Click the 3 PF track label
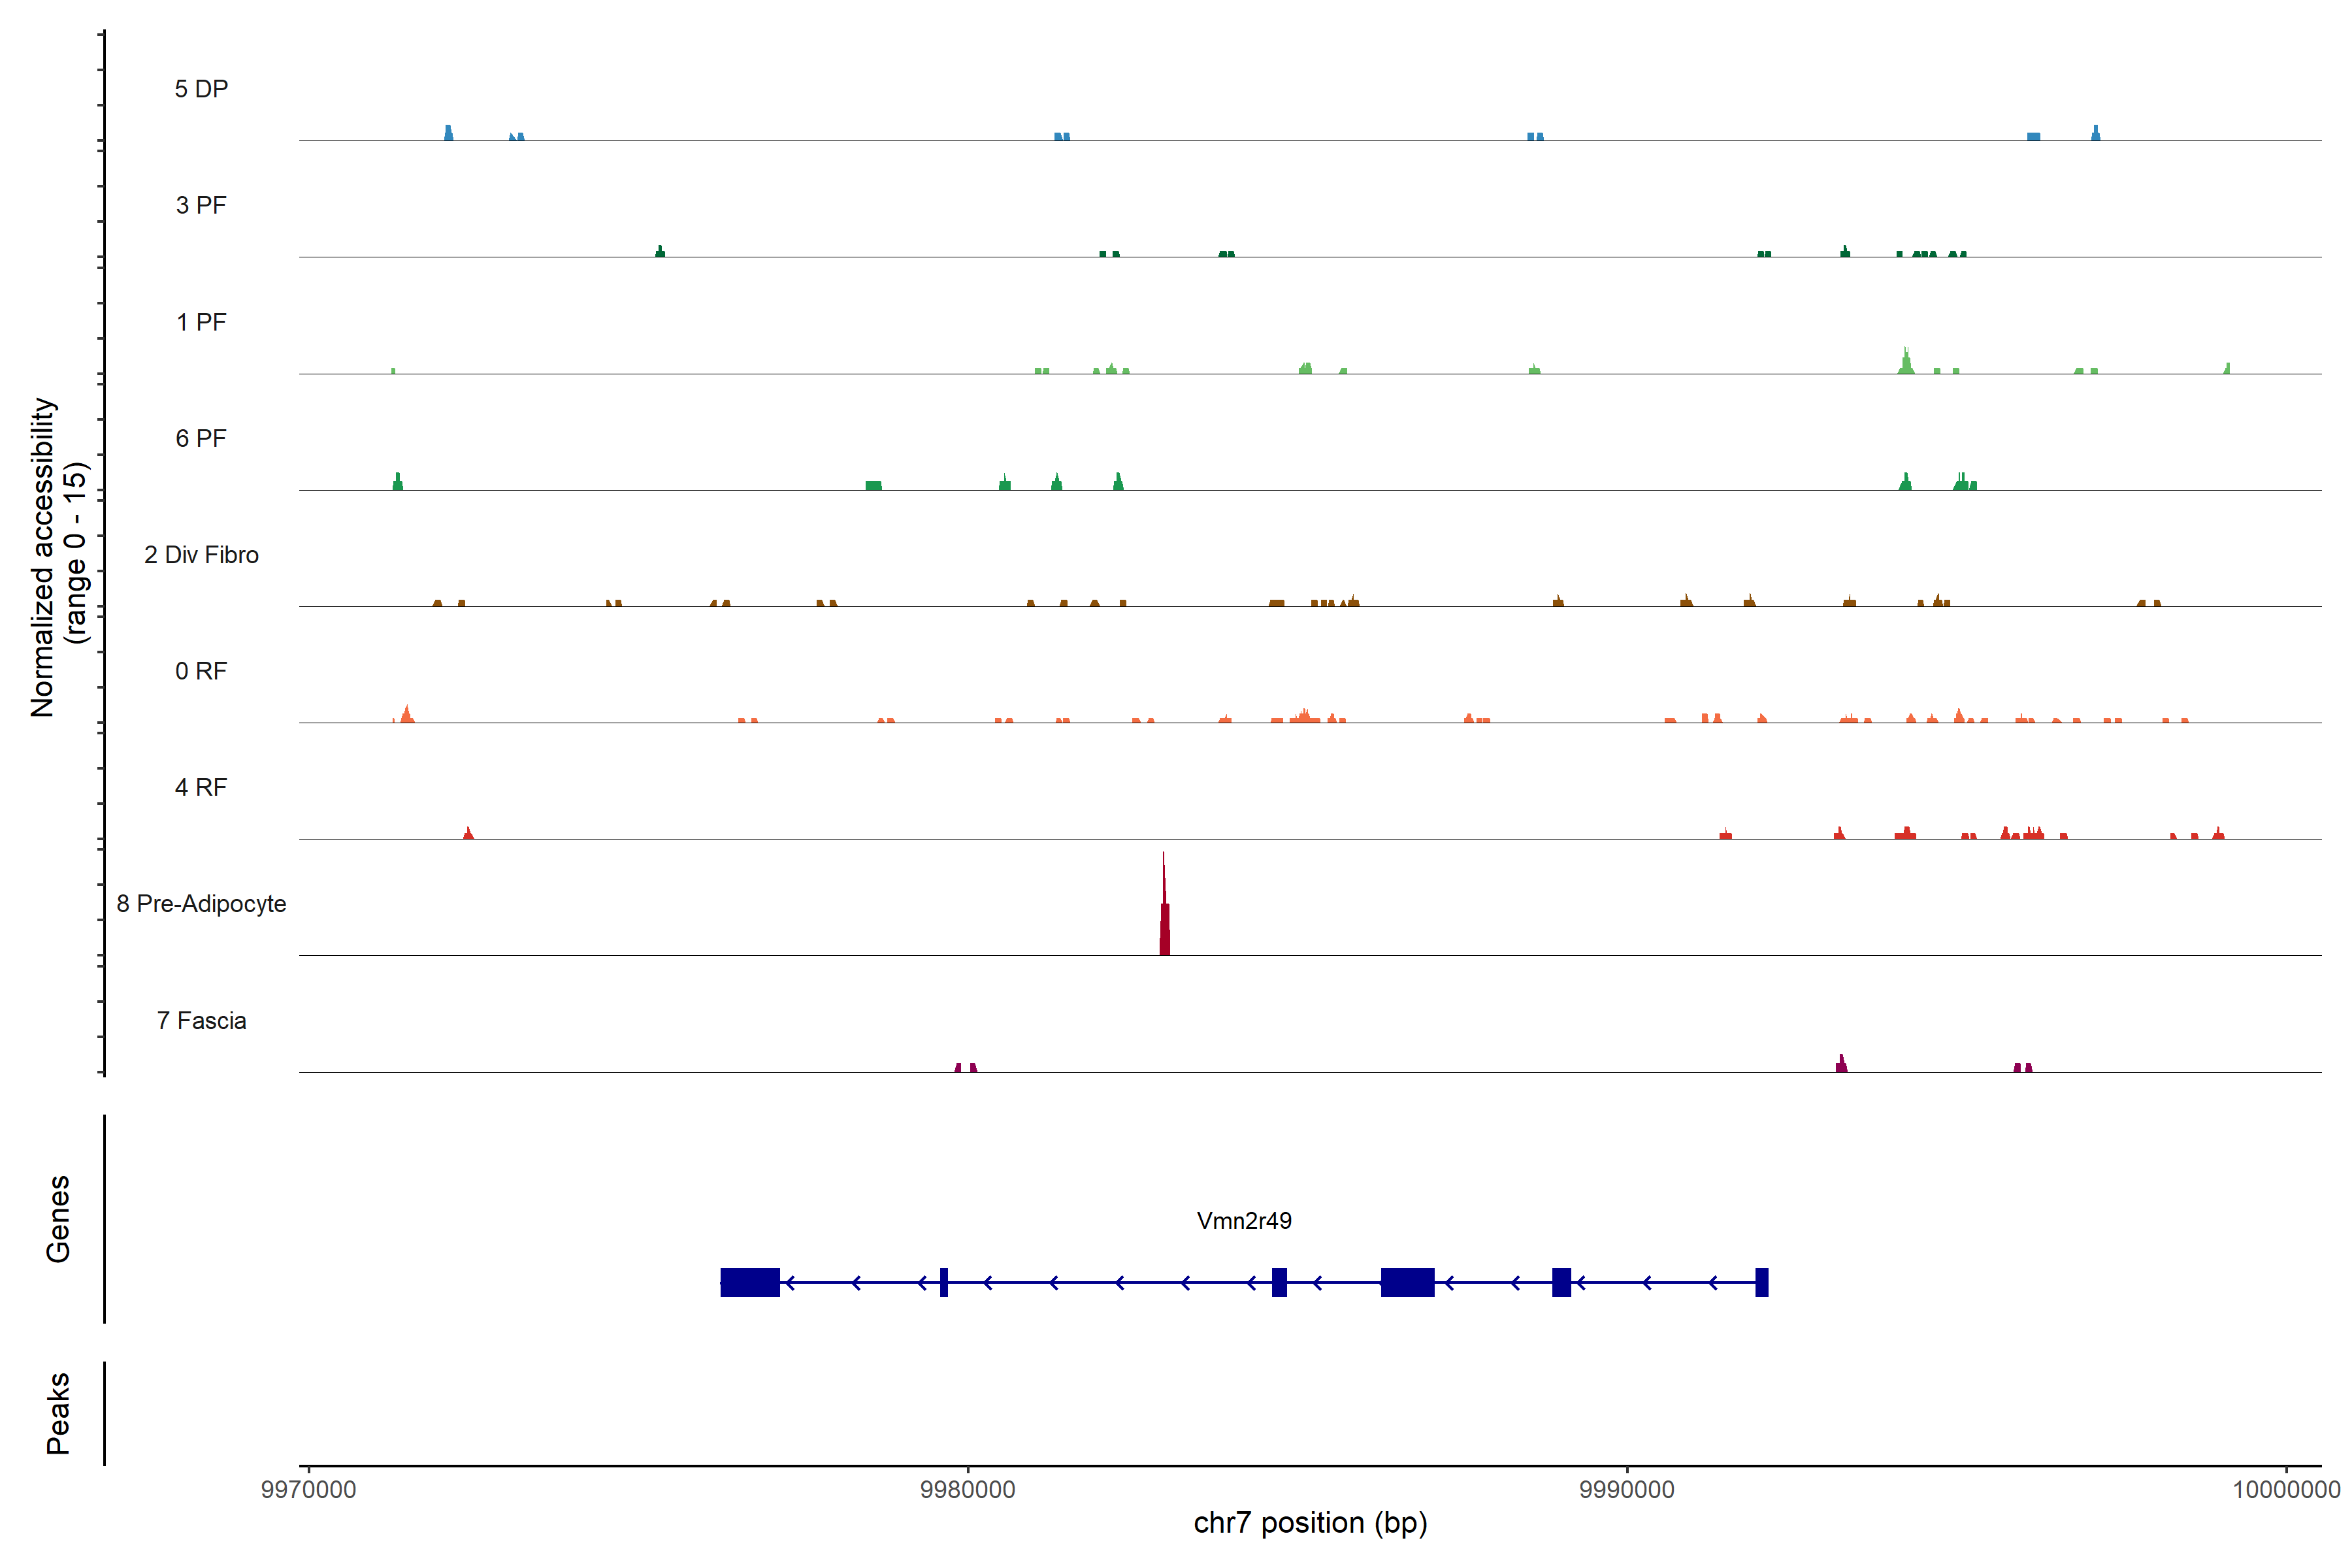This screenshot has width=2352, height=1568. click(201, 206)
